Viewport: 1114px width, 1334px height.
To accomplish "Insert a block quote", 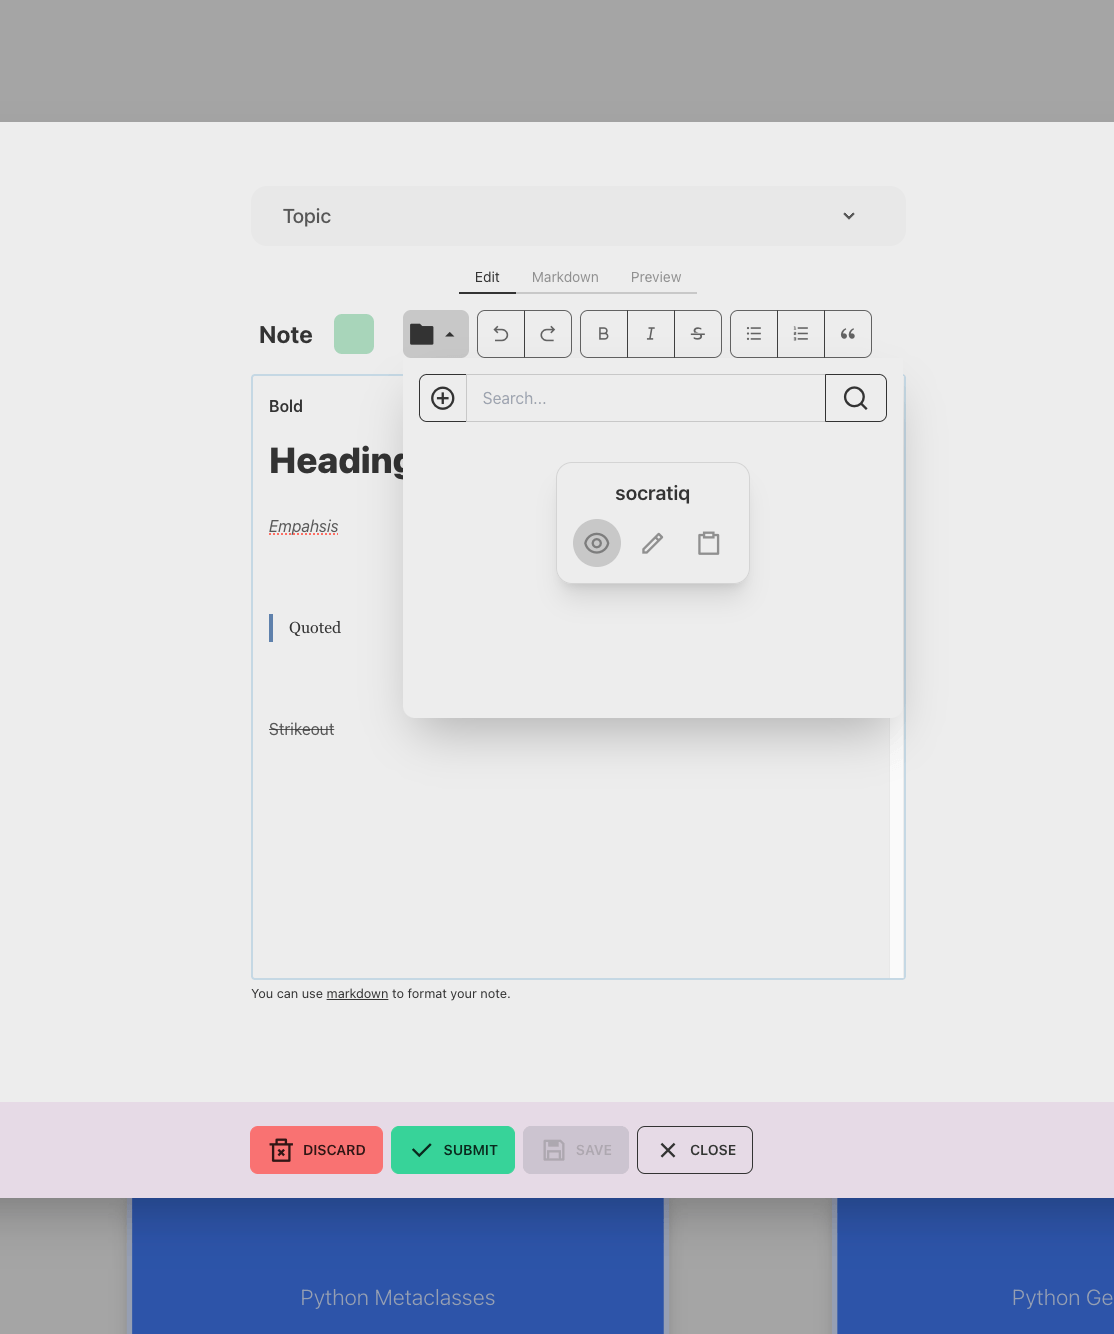I will pyautogui.click(x=848, y=334).
